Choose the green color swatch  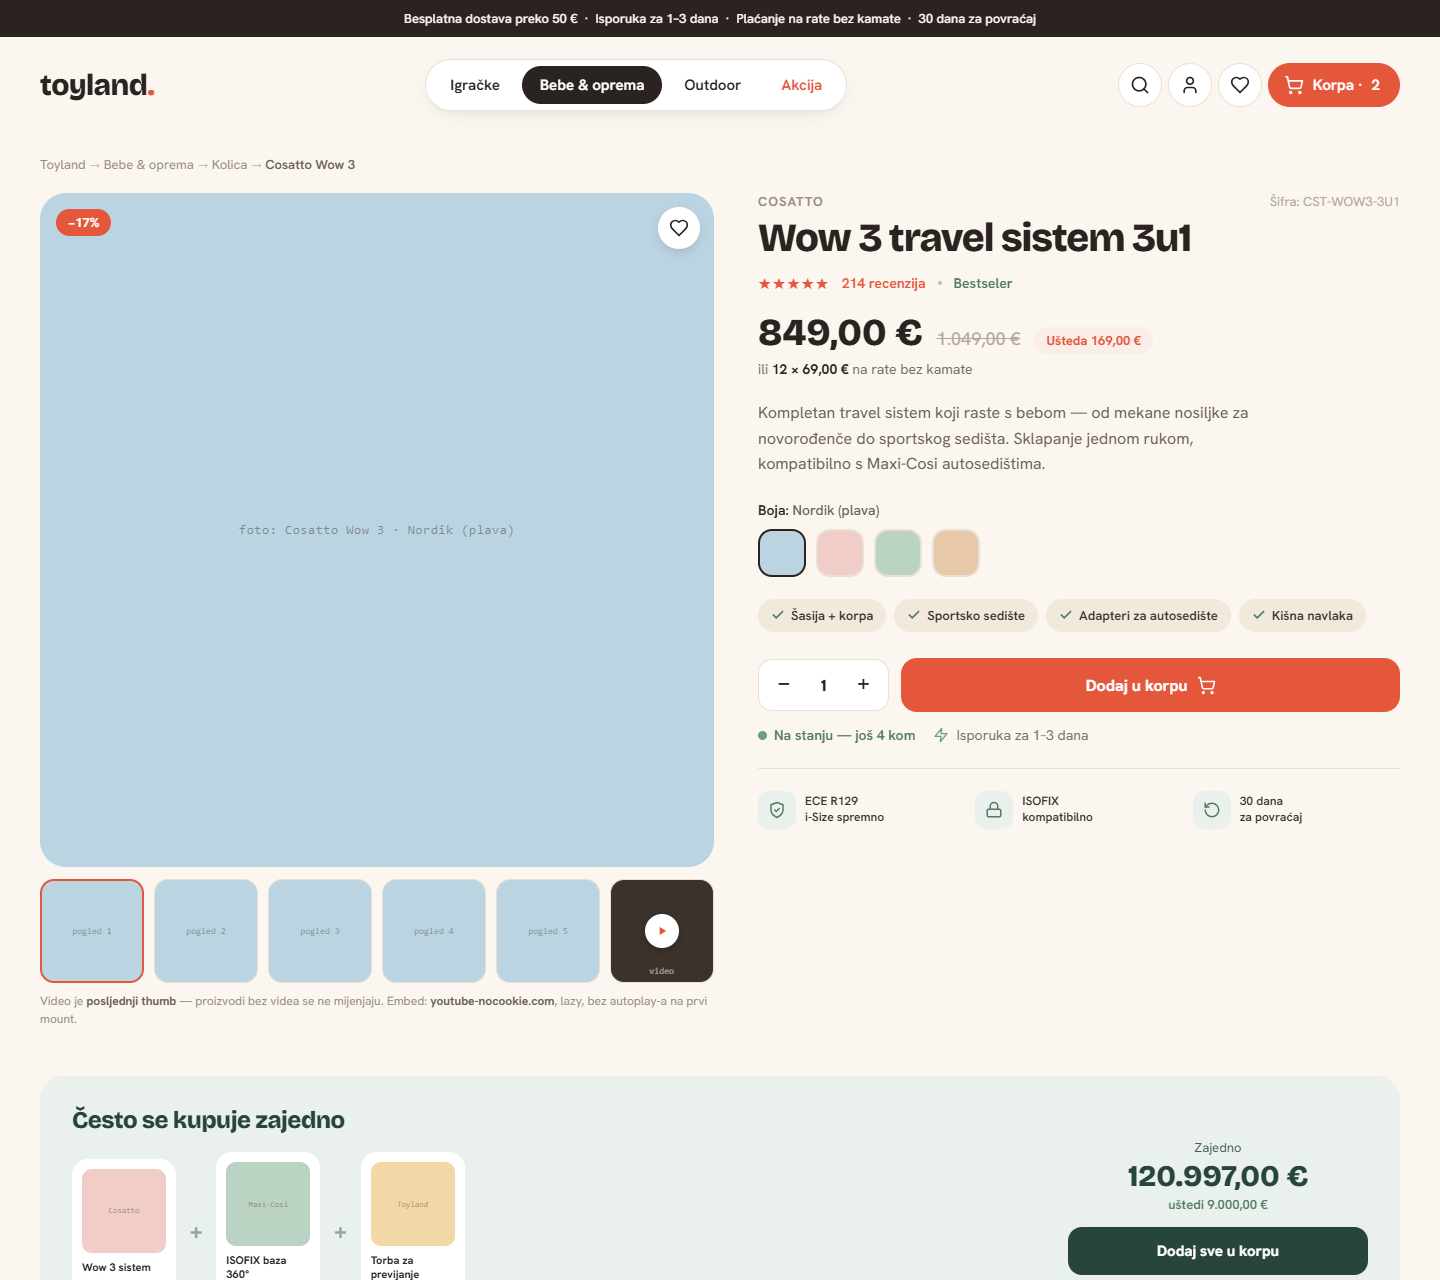point(898,553)
